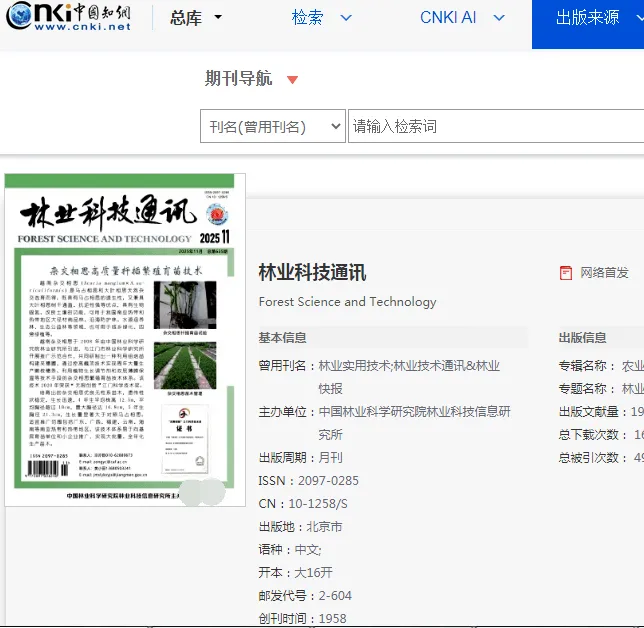Click the 邮发代号 value 2-604
The image size is (644, 628).
pos(335,596)
